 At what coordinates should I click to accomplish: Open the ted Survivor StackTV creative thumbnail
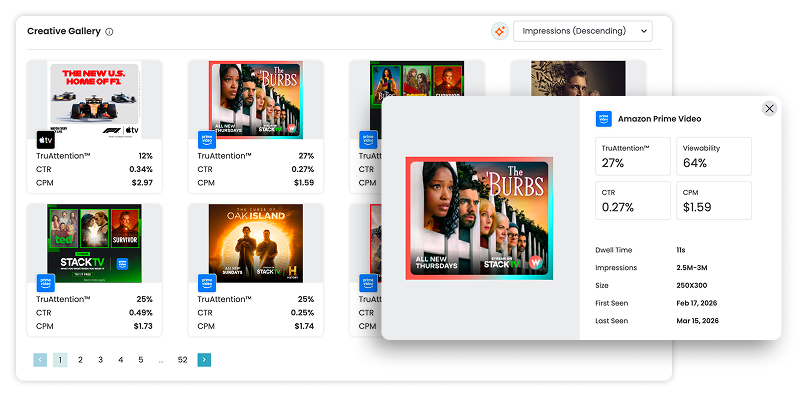pos(94,243)
